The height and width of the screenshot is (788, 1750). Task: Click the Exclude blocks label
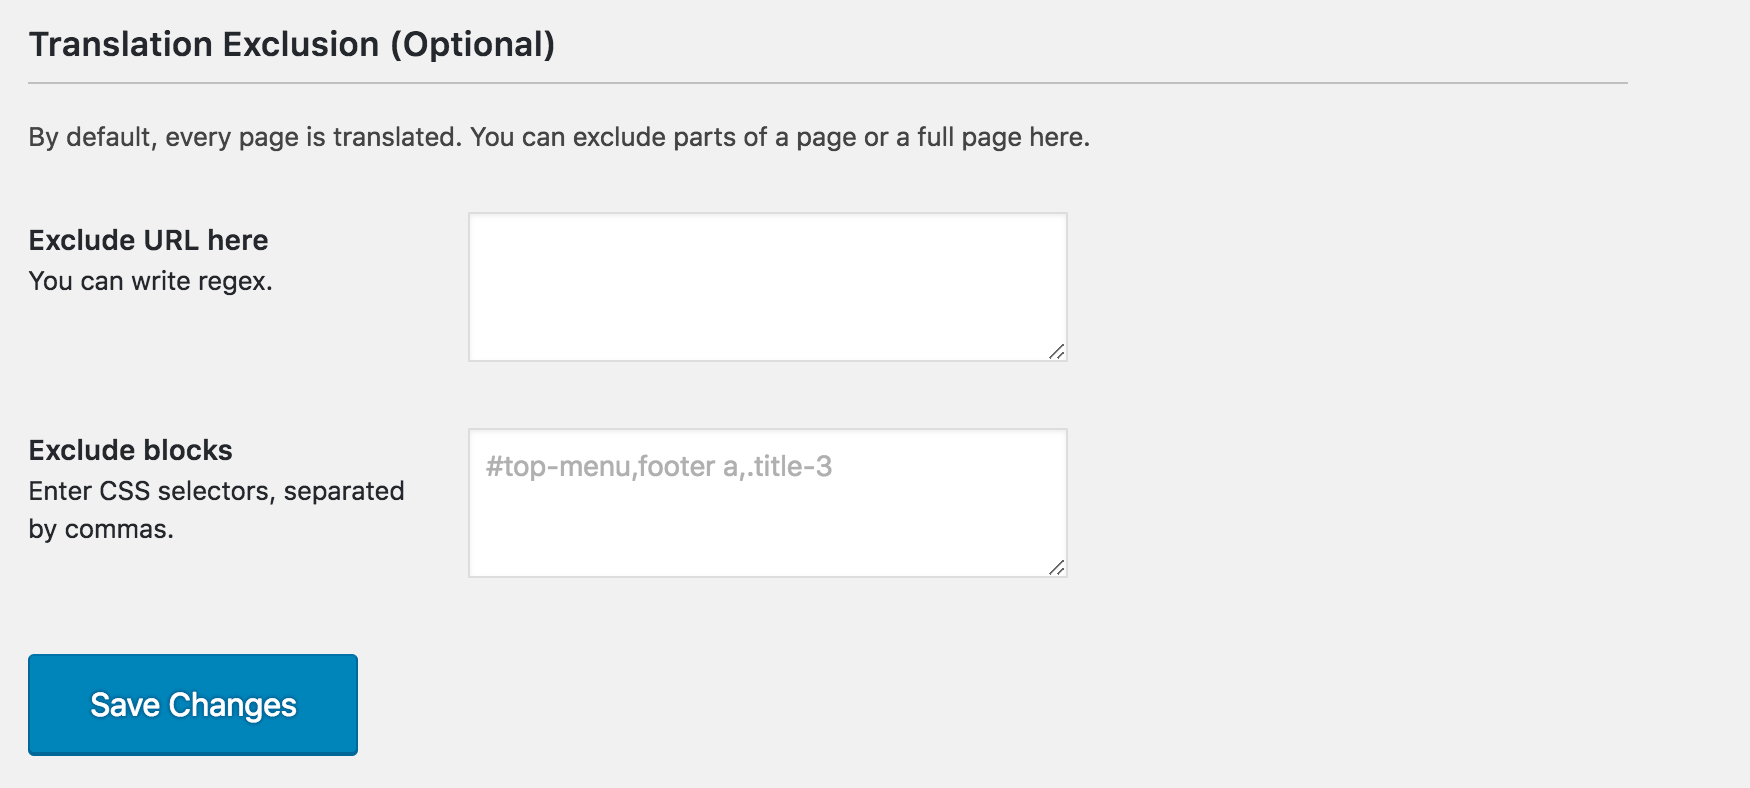pyautogui.click(x=130, y=450)
